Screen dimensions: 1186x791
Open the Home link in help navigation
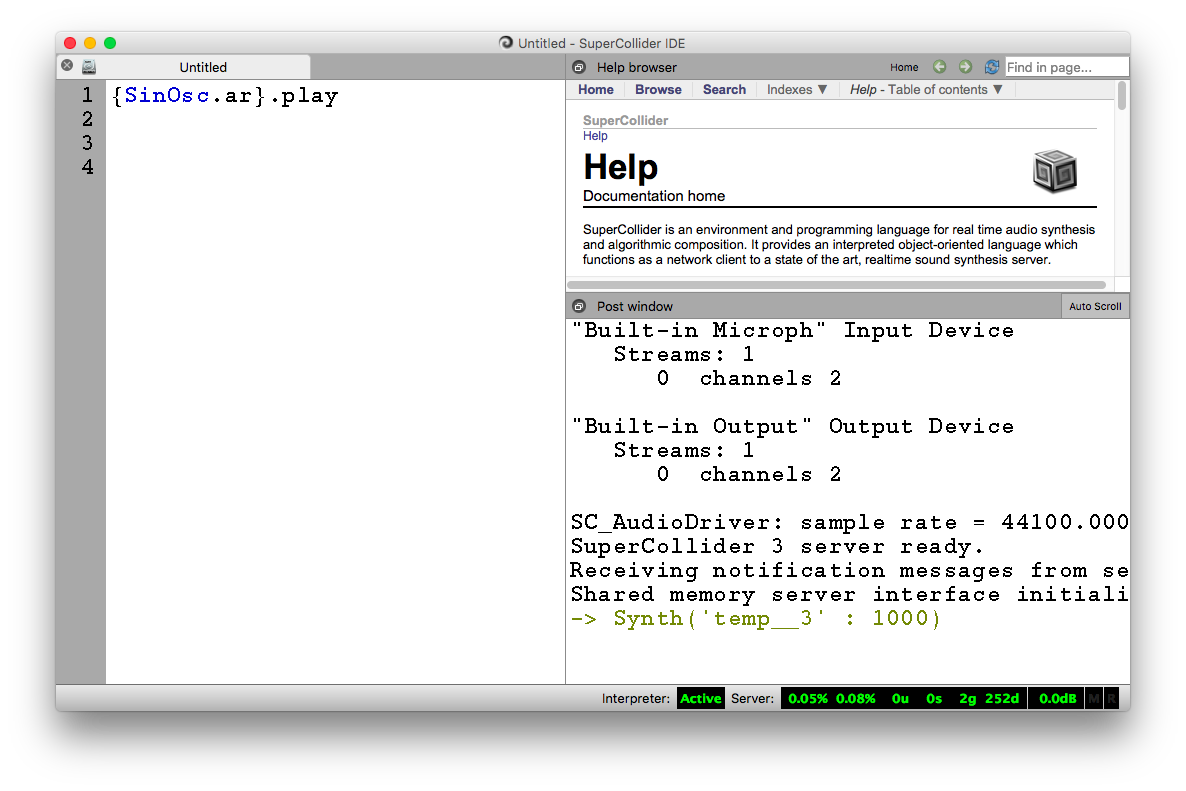coord(595,89)
